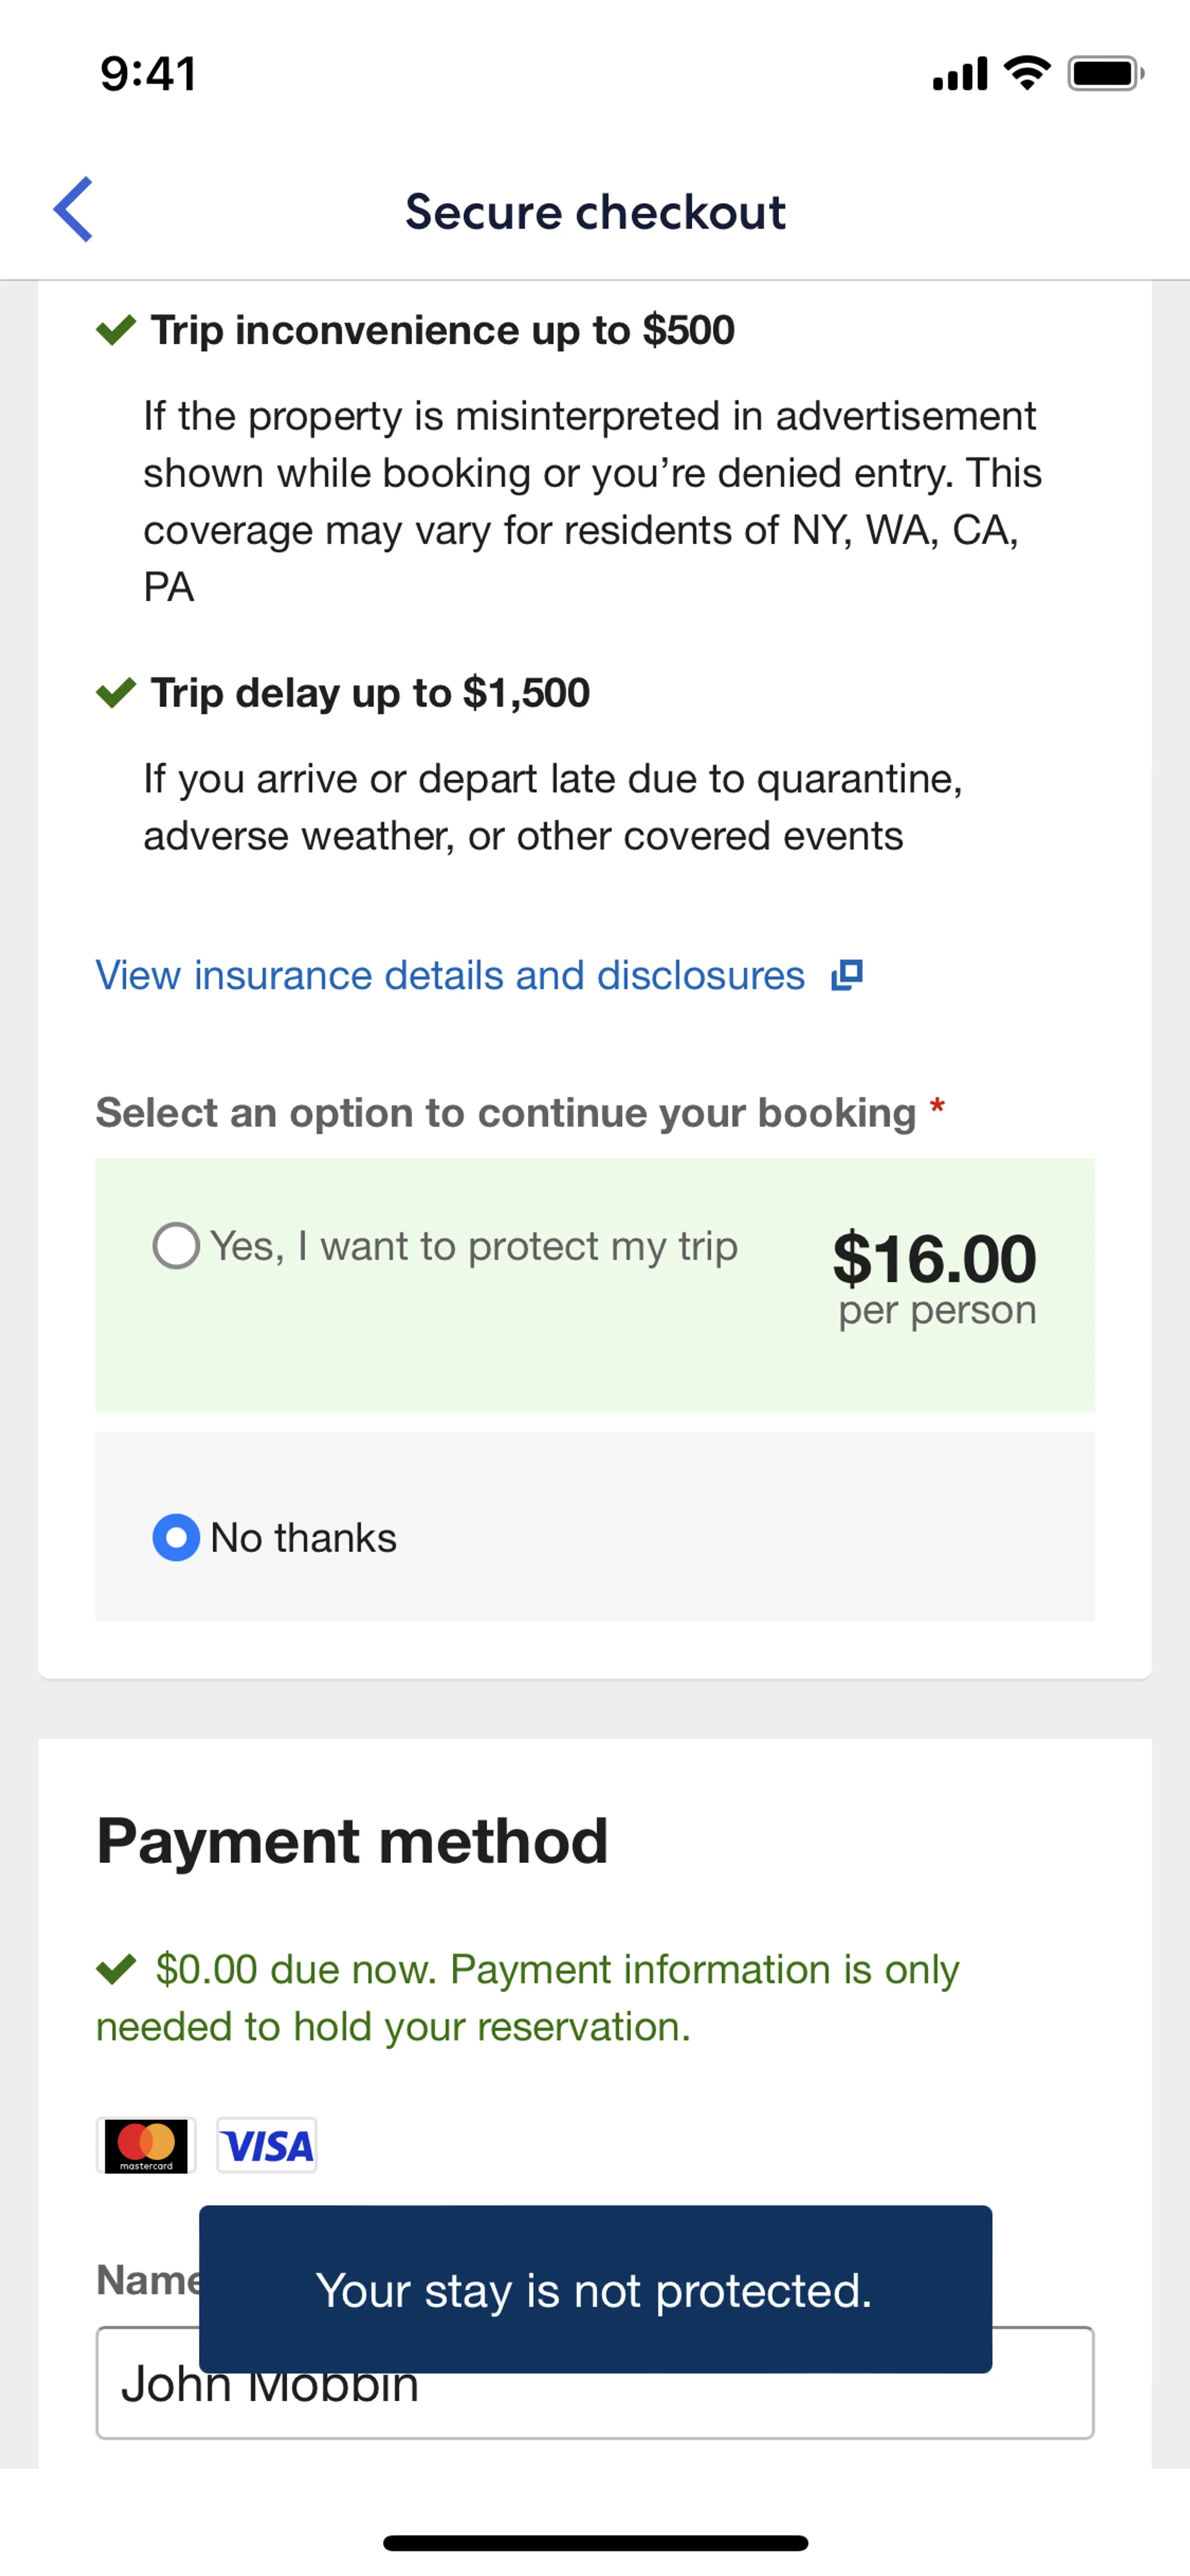Tap the Wi-Fi icon in status bar
1190x2576 pixels.
click(1027, 74)
